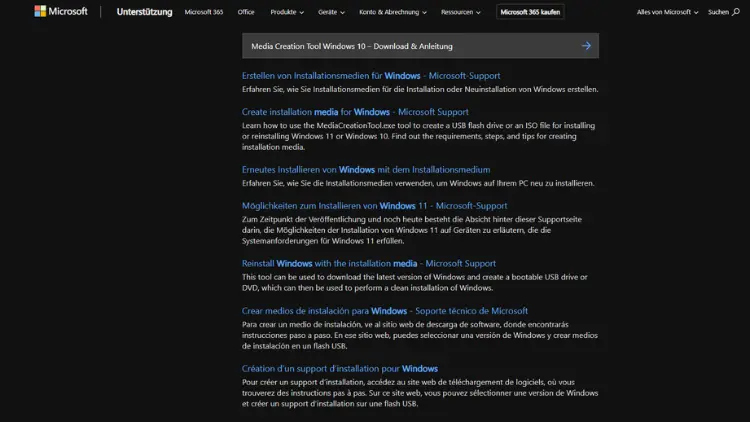Go to Microsoft 365 menu item
Viewport: 750px width, 422px height.
[x=204, y=12]
